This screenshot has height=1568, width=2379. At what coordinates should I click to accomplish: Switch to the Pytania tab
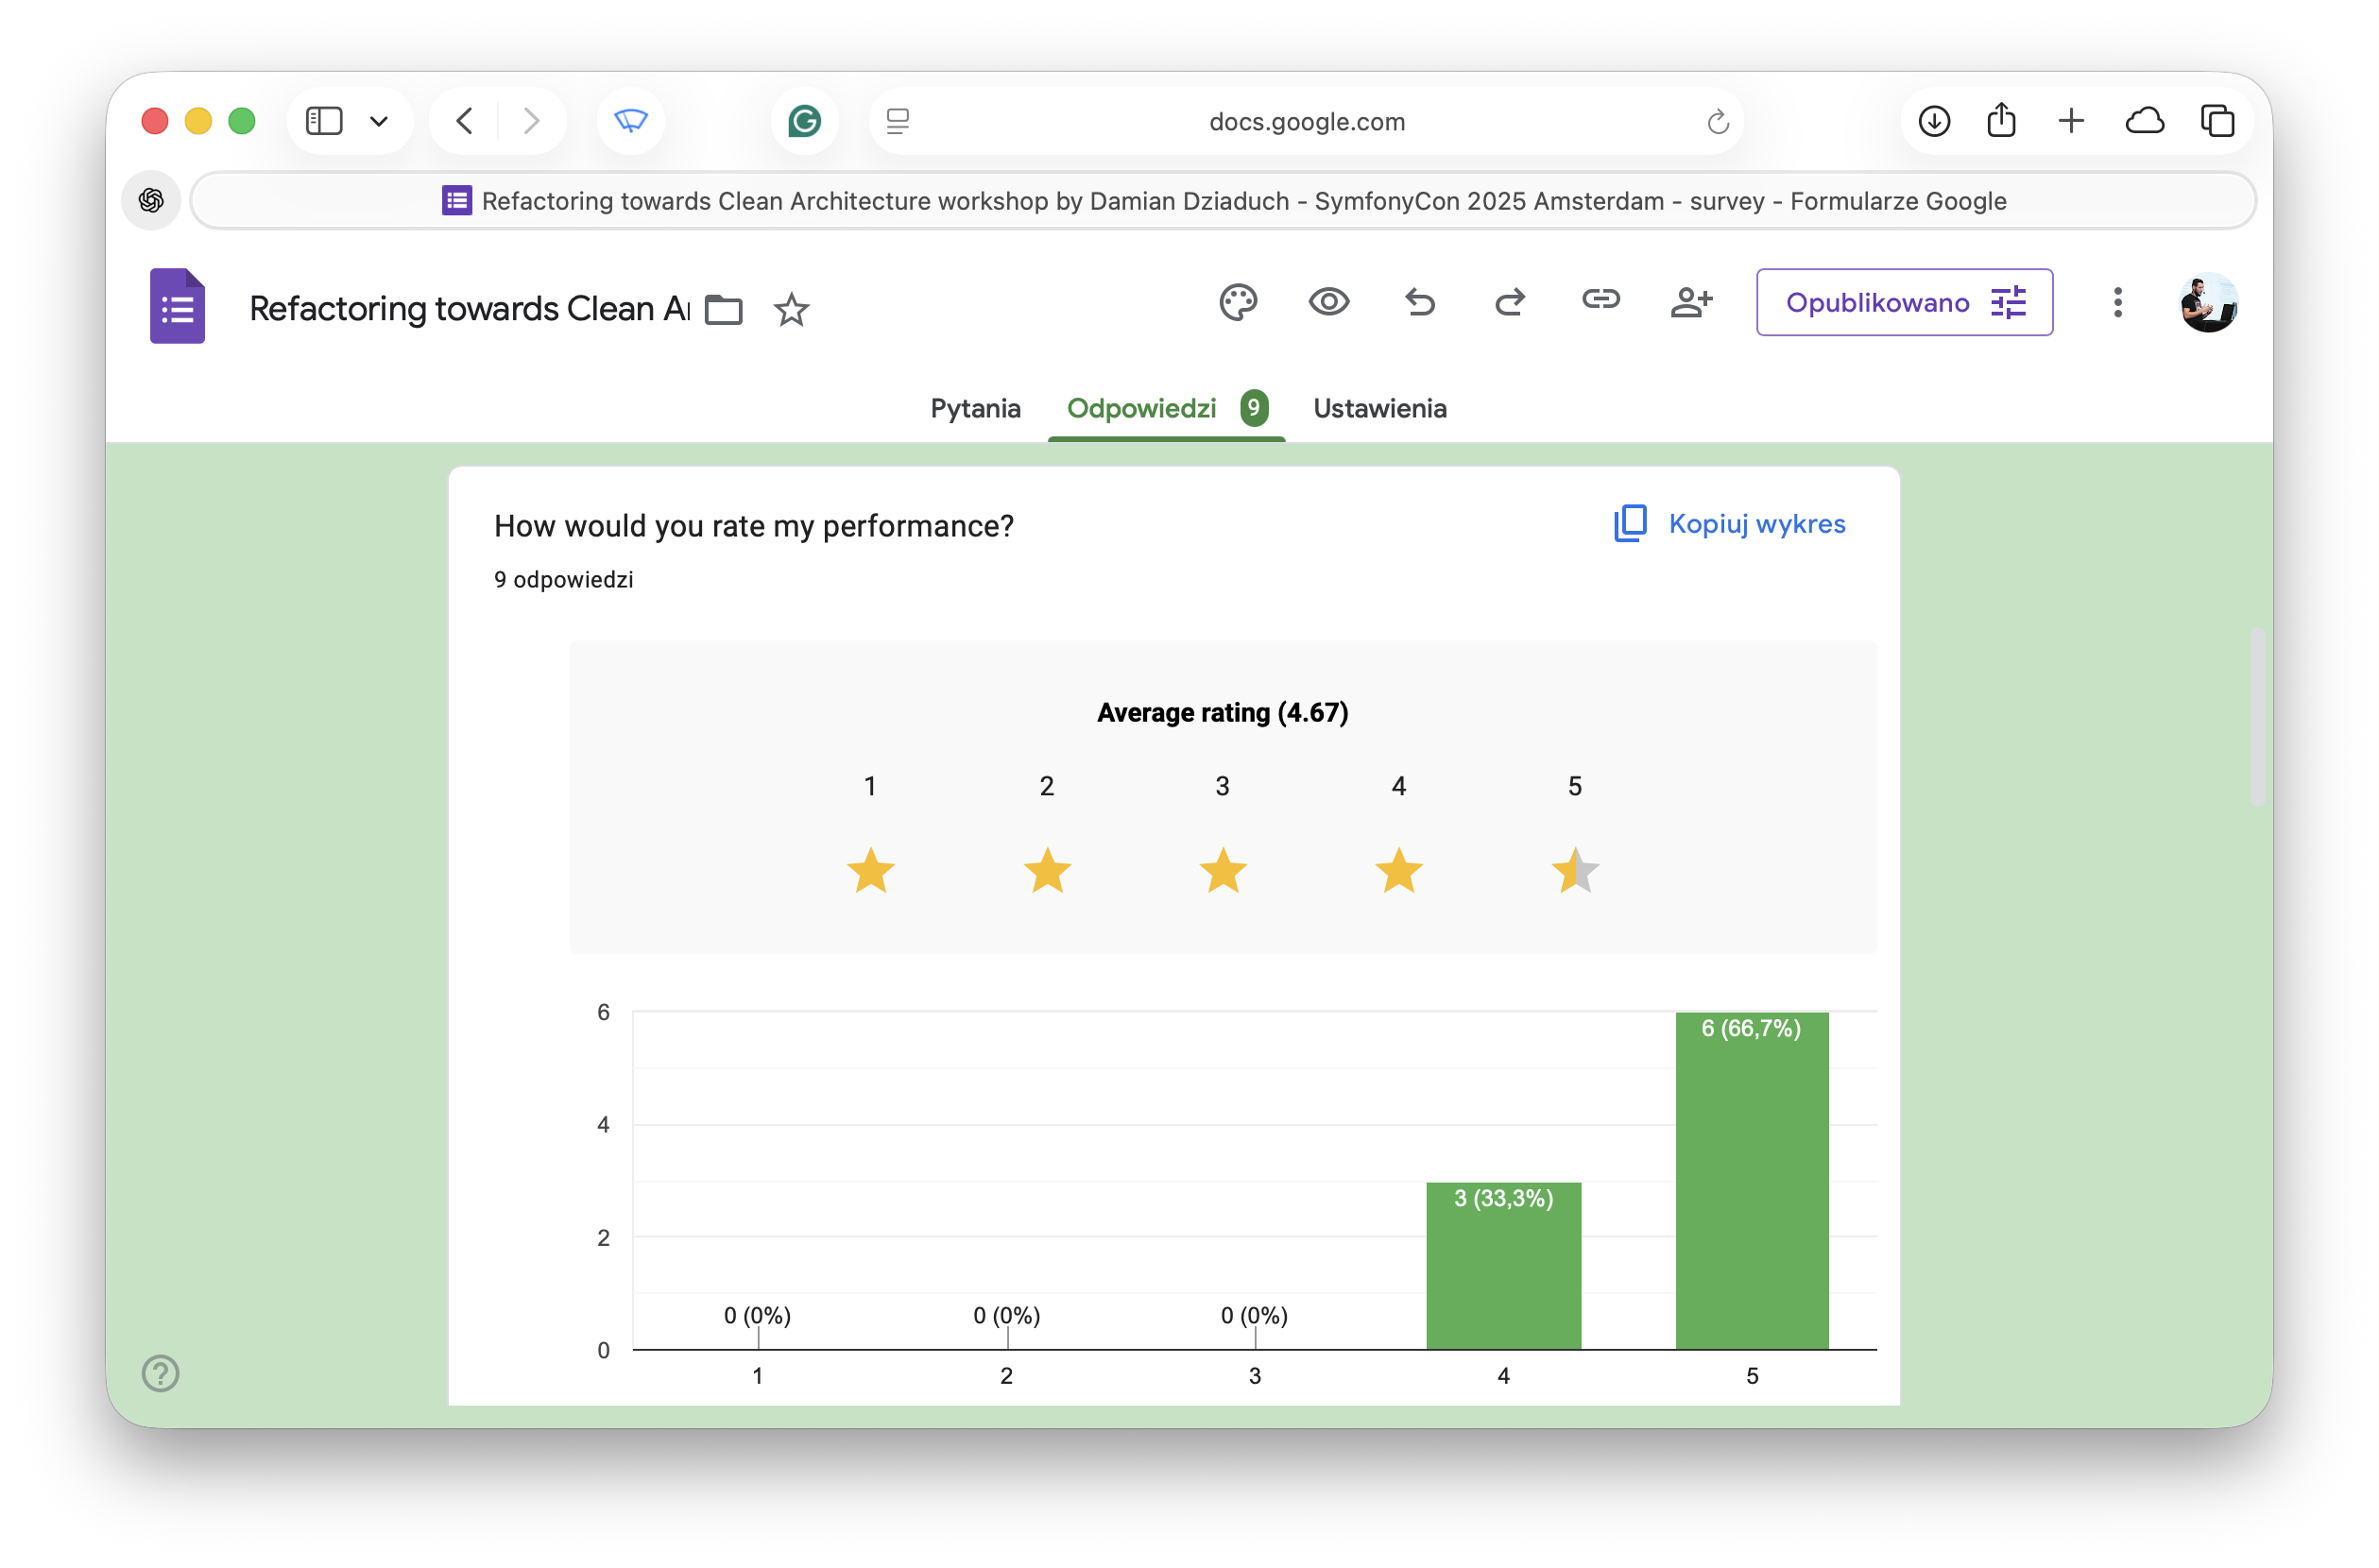coord(975,408)
